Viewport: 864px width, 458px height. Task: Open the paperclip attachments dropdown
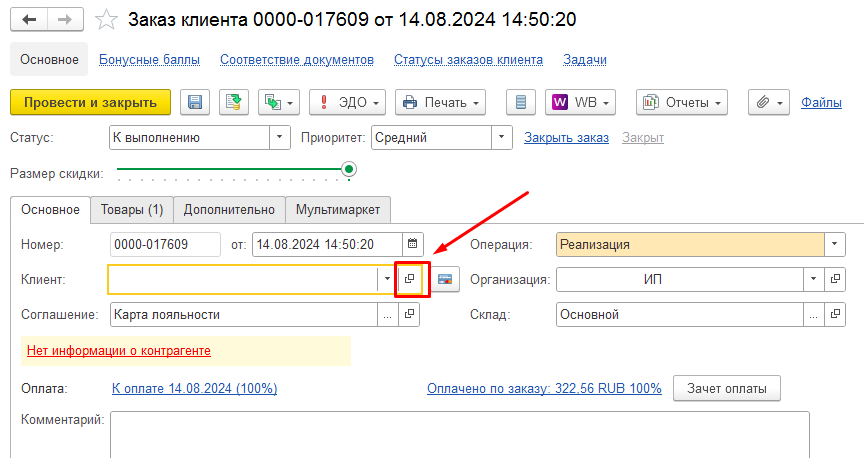pos(769,103)
